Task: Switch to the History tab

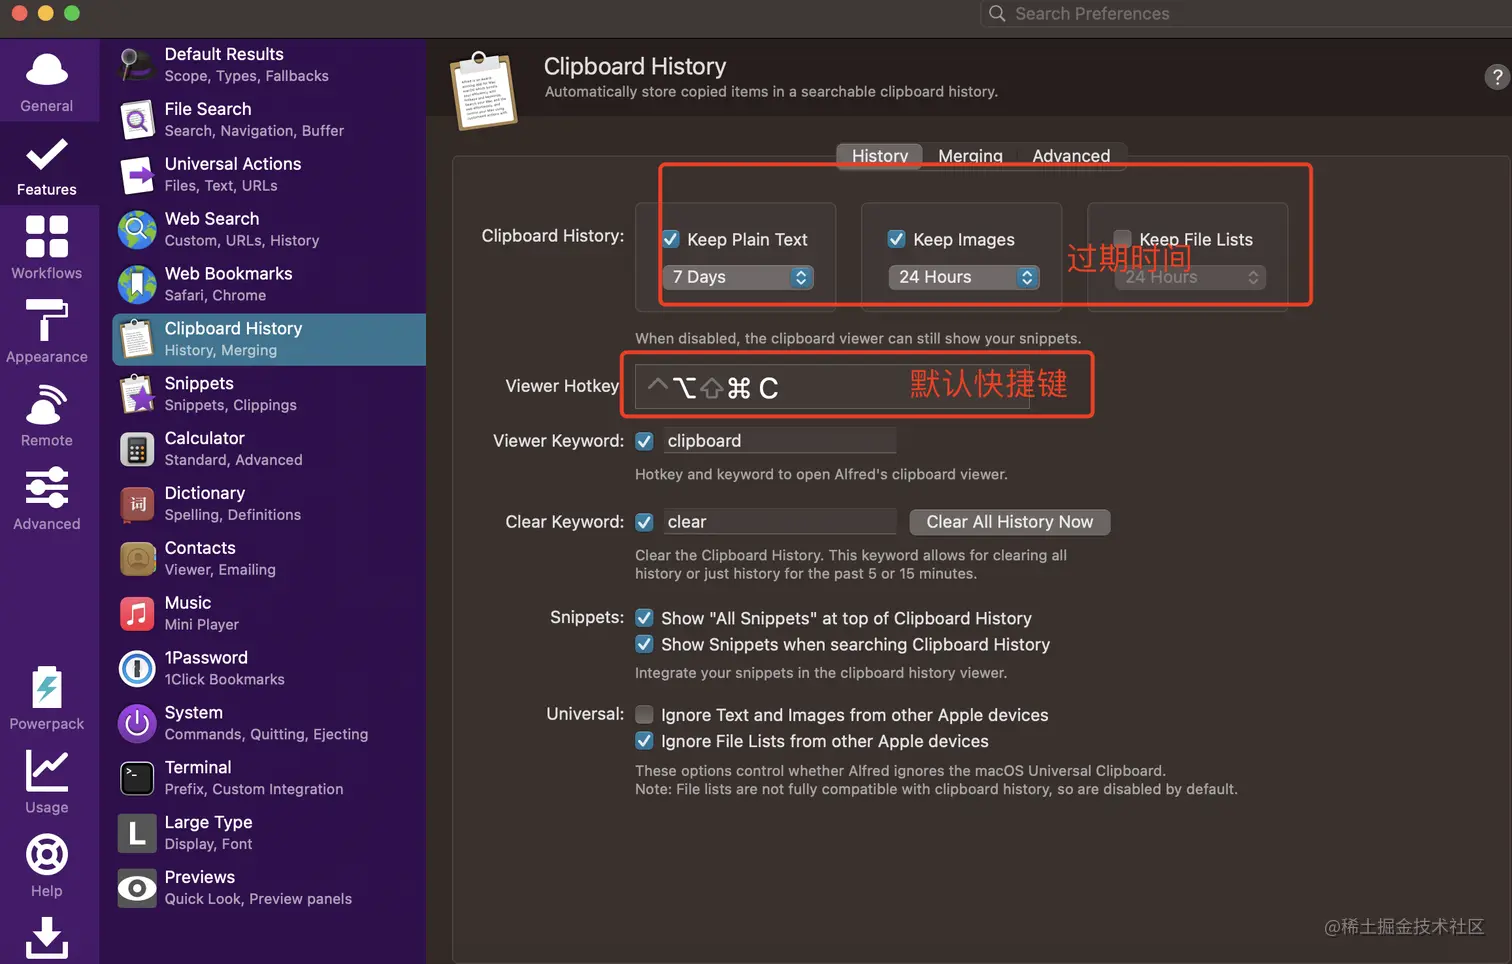Action: 880,156
